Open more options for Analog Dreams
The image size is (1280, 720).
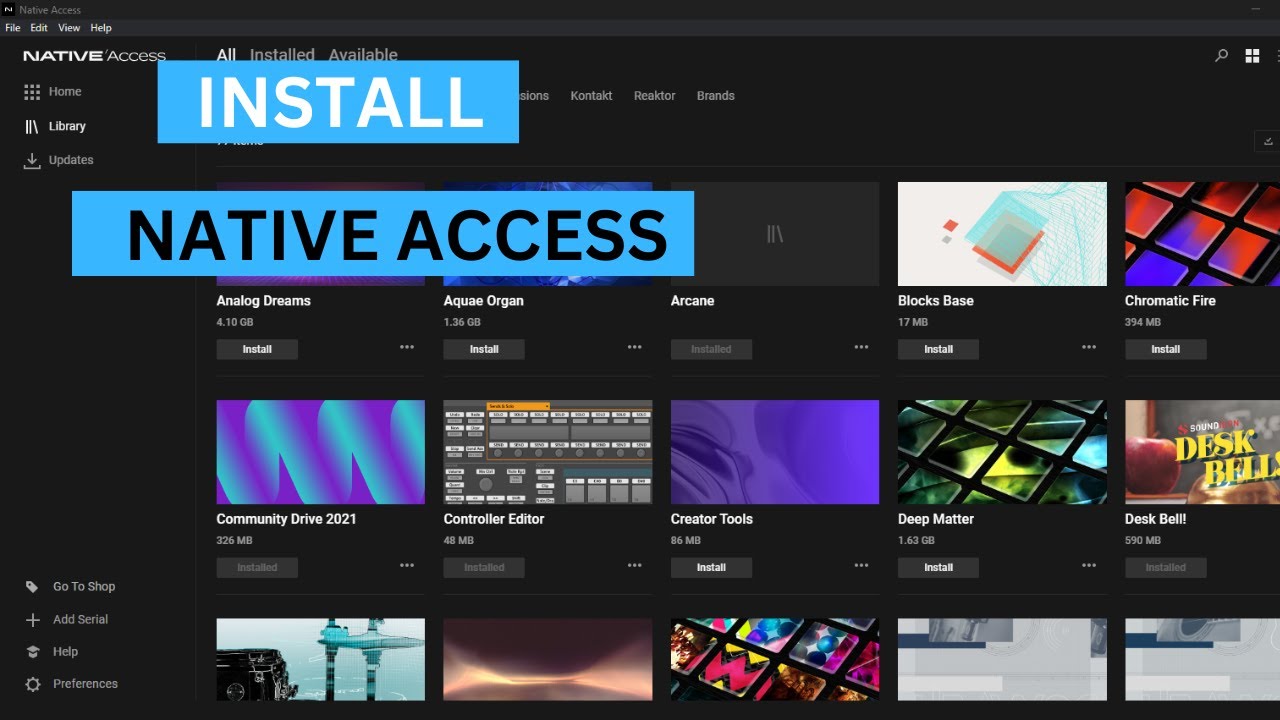click(x=407, y=348)
